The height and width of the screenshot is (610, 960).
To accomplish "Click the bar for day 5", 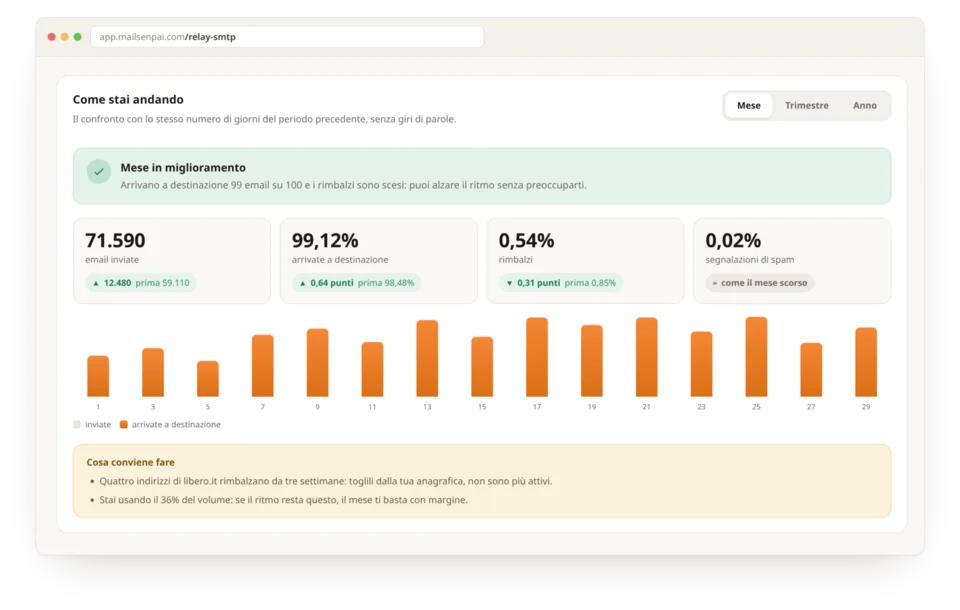I will coord(208,379).
